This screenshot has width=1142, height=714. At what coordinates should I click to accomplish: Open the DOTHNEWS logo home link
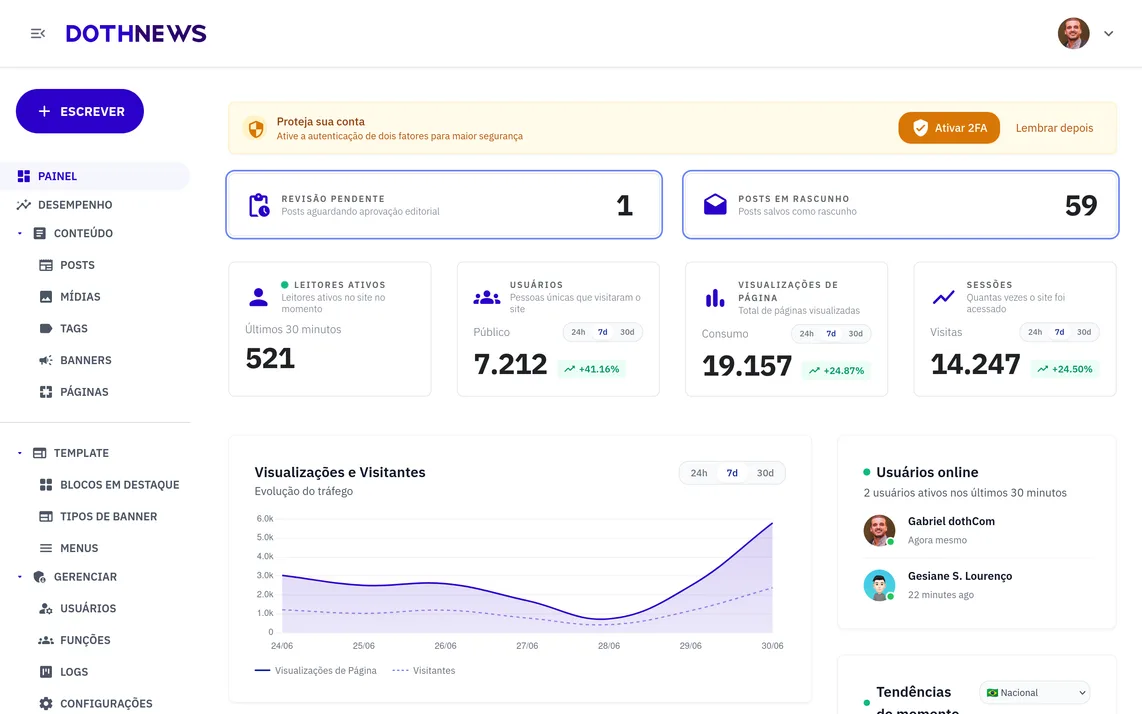coord(136,34)
